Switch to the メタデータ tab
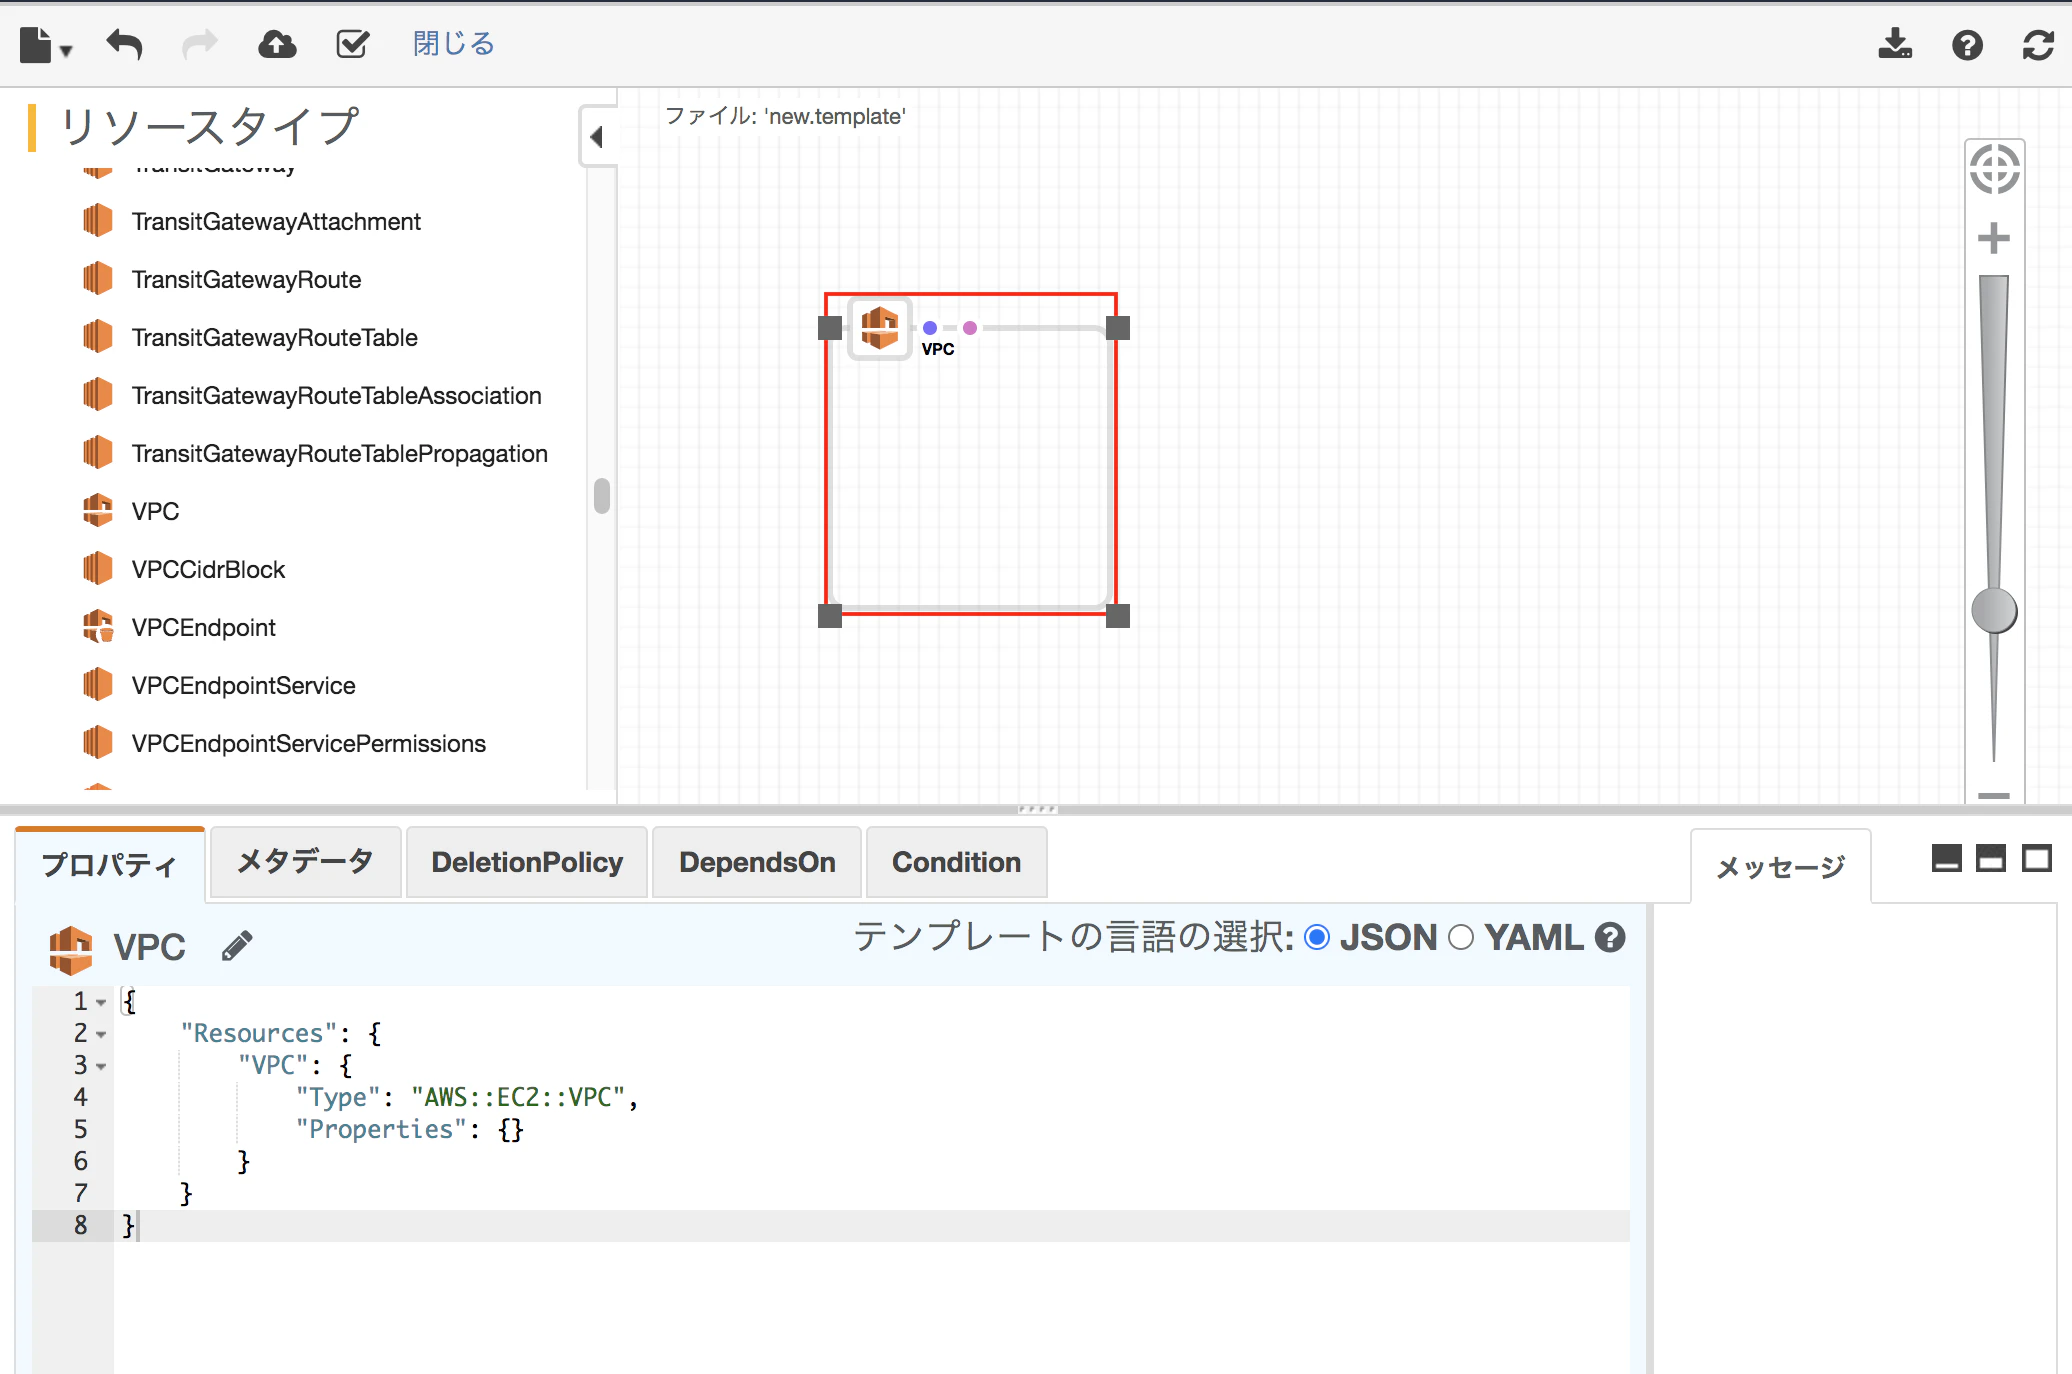2072x1374 pixels. 305,862
